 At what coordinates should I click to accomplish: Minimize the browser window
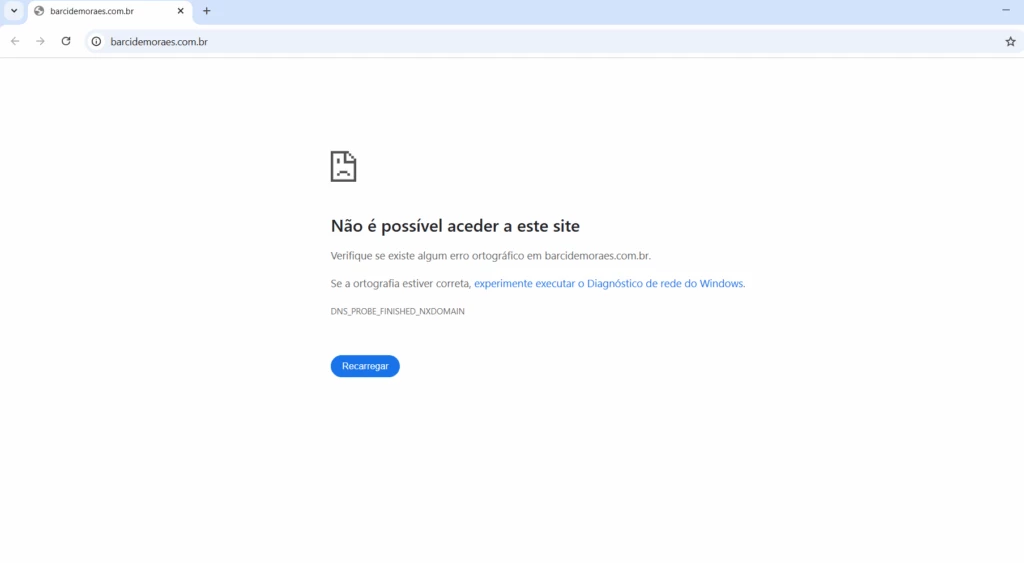tap(1005, 10)
